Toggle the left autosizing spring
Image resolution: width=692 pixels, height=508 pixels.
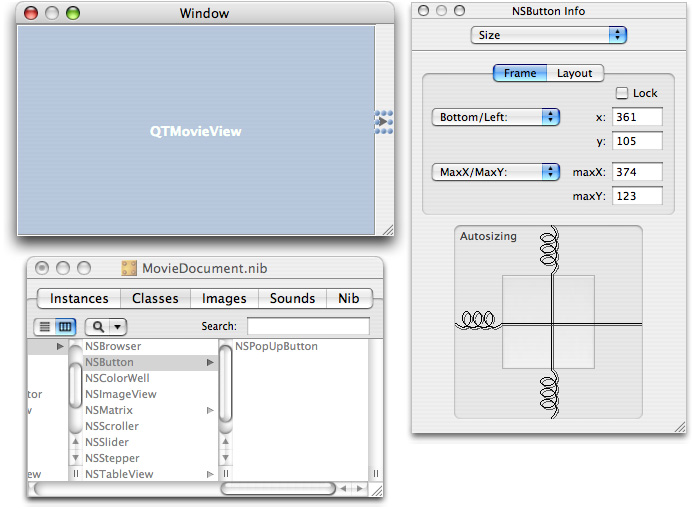[x=478, y=321]
